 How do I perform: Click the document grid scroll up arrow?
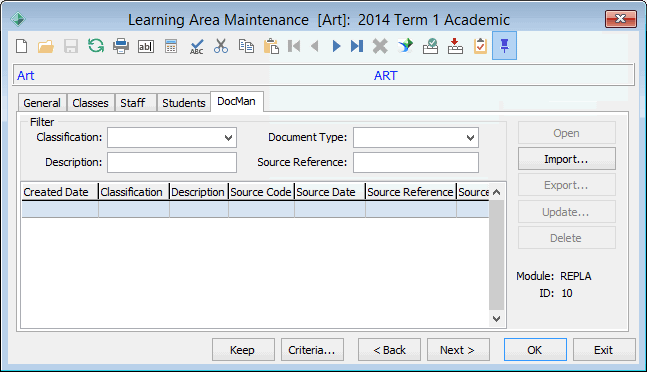(496, 192)
